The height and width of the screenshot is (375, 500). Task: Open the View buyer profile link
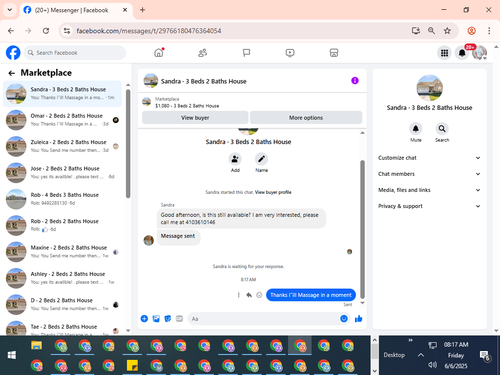(273, 192)
